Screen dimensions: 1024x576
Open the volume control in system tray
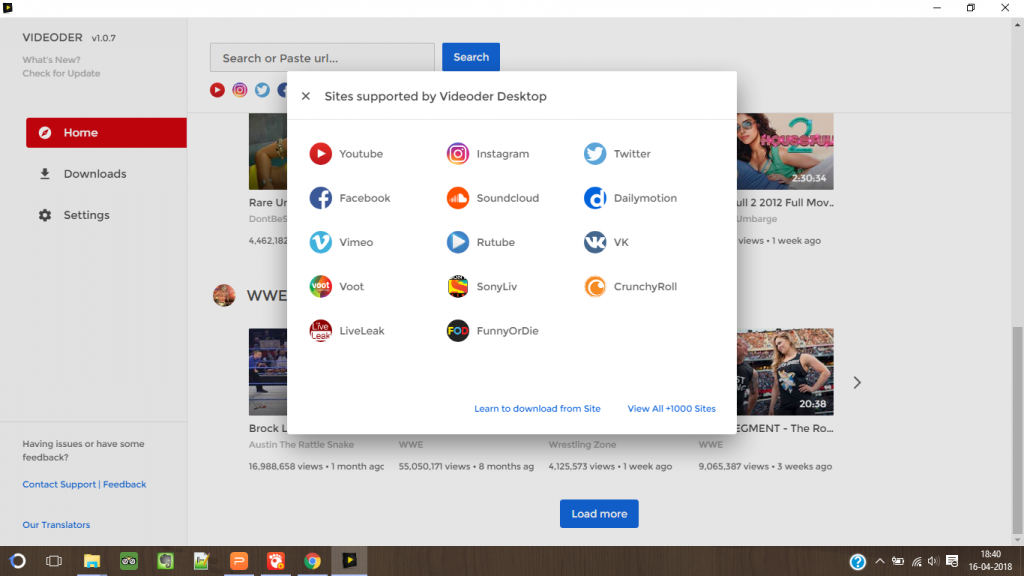[x=933, y=561]
